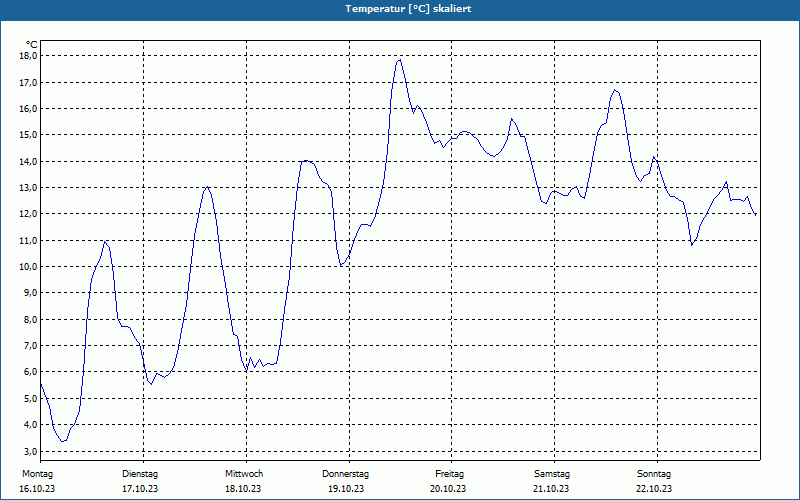Click the date '22.10.23'
800x500 pixels.
(x=654, y=489)
